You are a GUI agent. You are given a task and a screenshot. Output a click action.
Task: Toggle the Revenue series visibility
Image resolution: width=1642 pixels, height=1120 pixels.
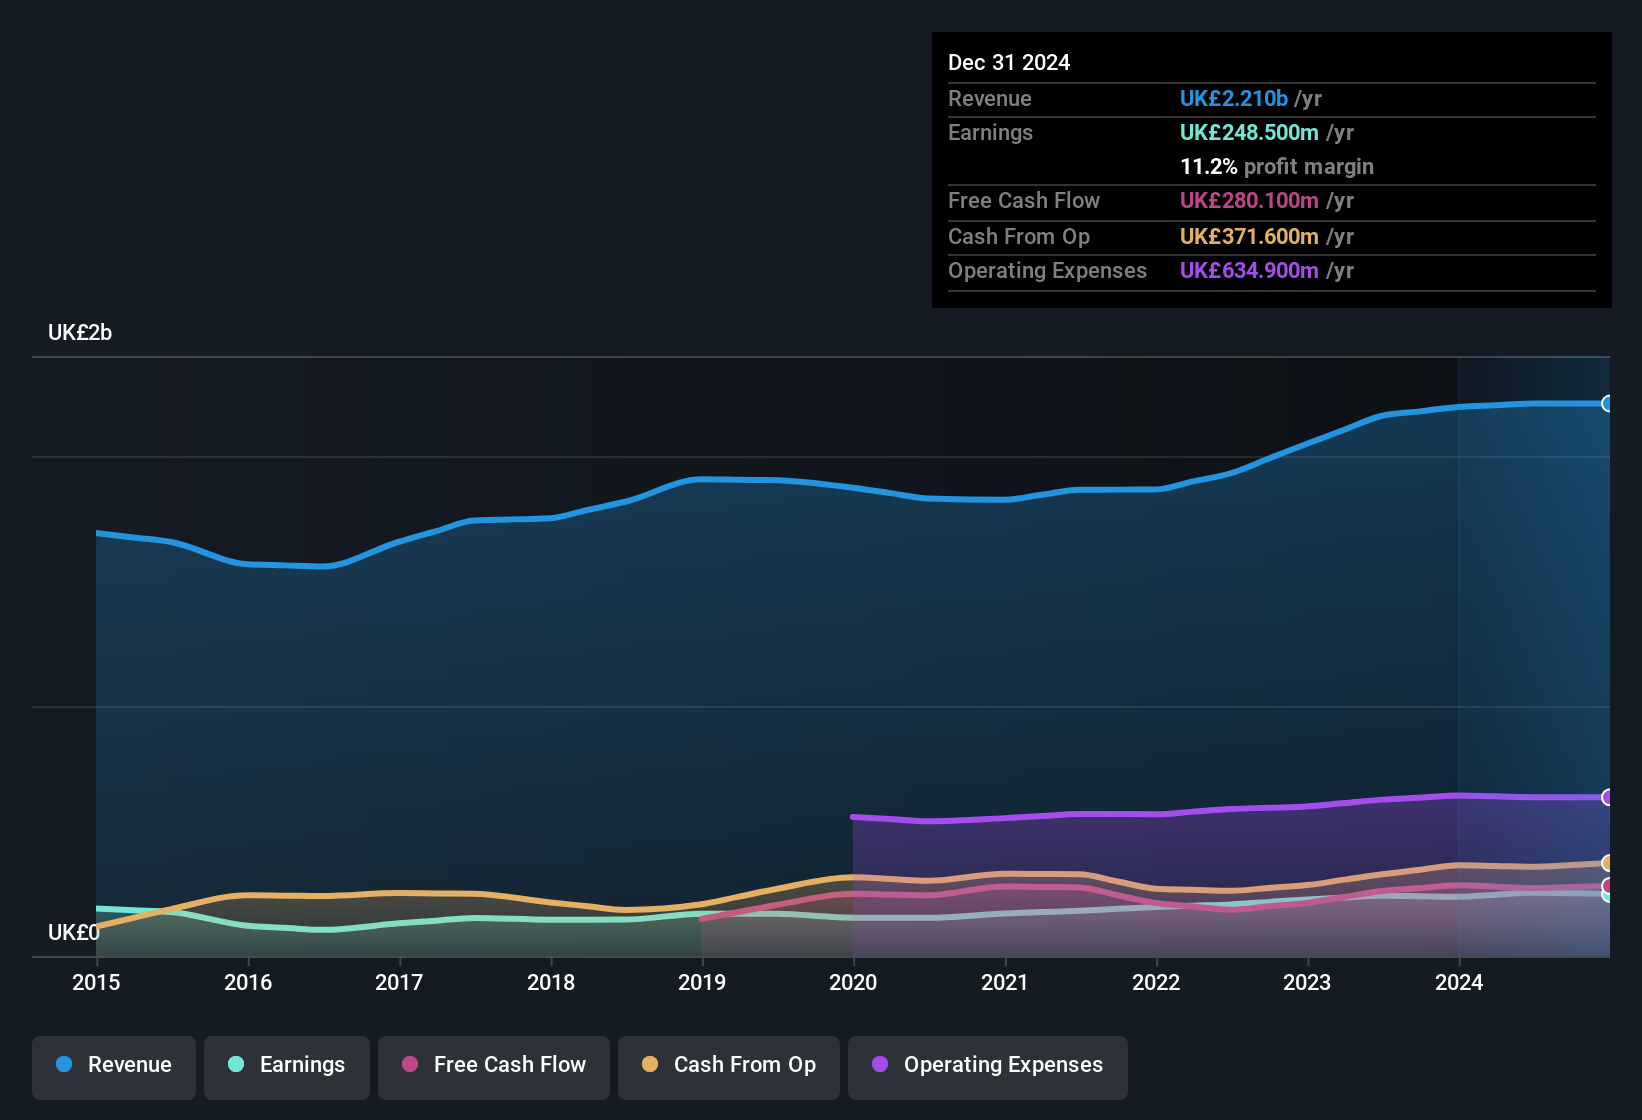point(113,1065)
